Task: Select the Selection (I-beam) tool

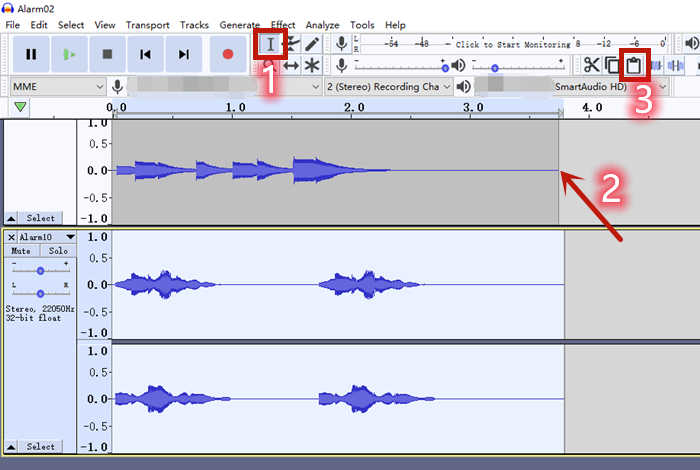Action: (270, 44)
